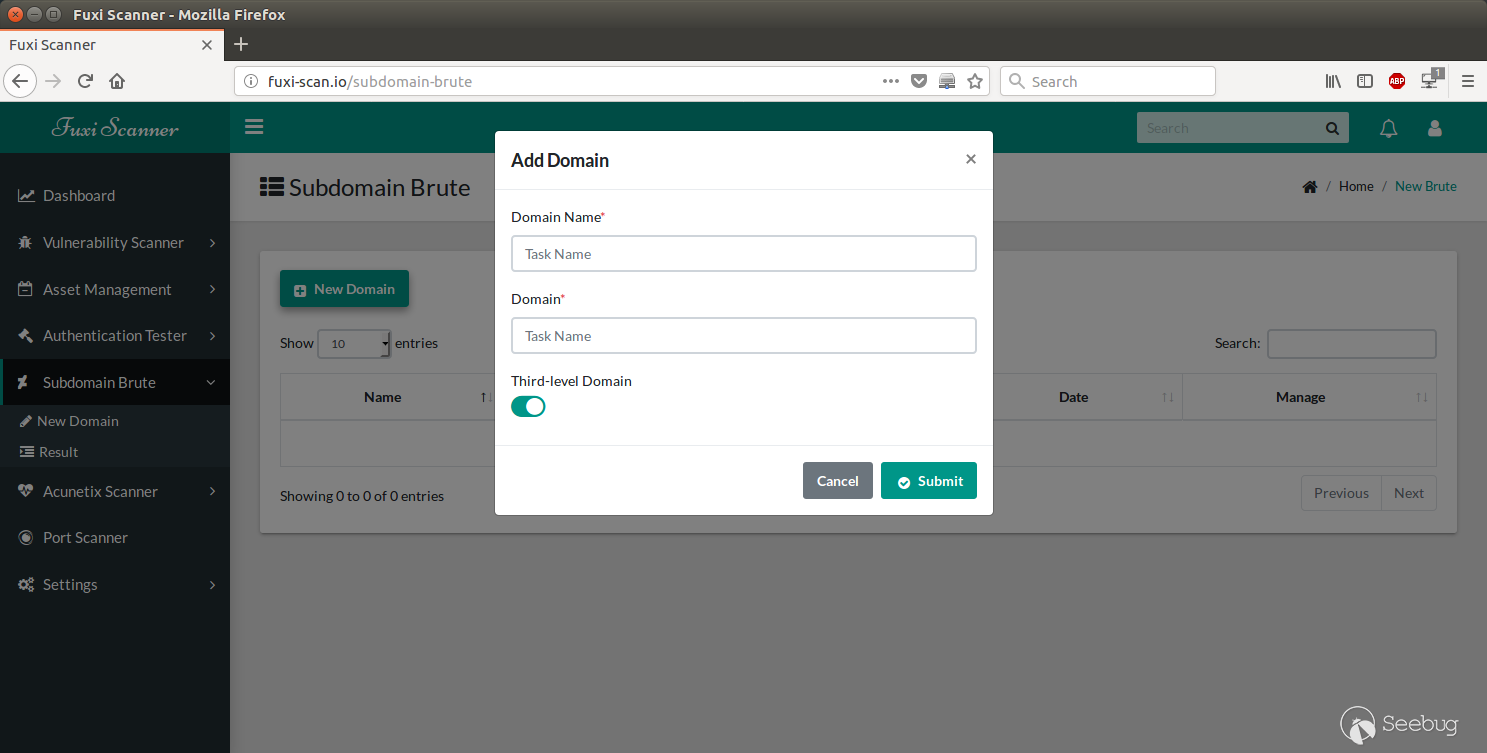Focus the Domain Name input field
The width and height of the screenshot is (1487, 753).
tap(744, 253)
